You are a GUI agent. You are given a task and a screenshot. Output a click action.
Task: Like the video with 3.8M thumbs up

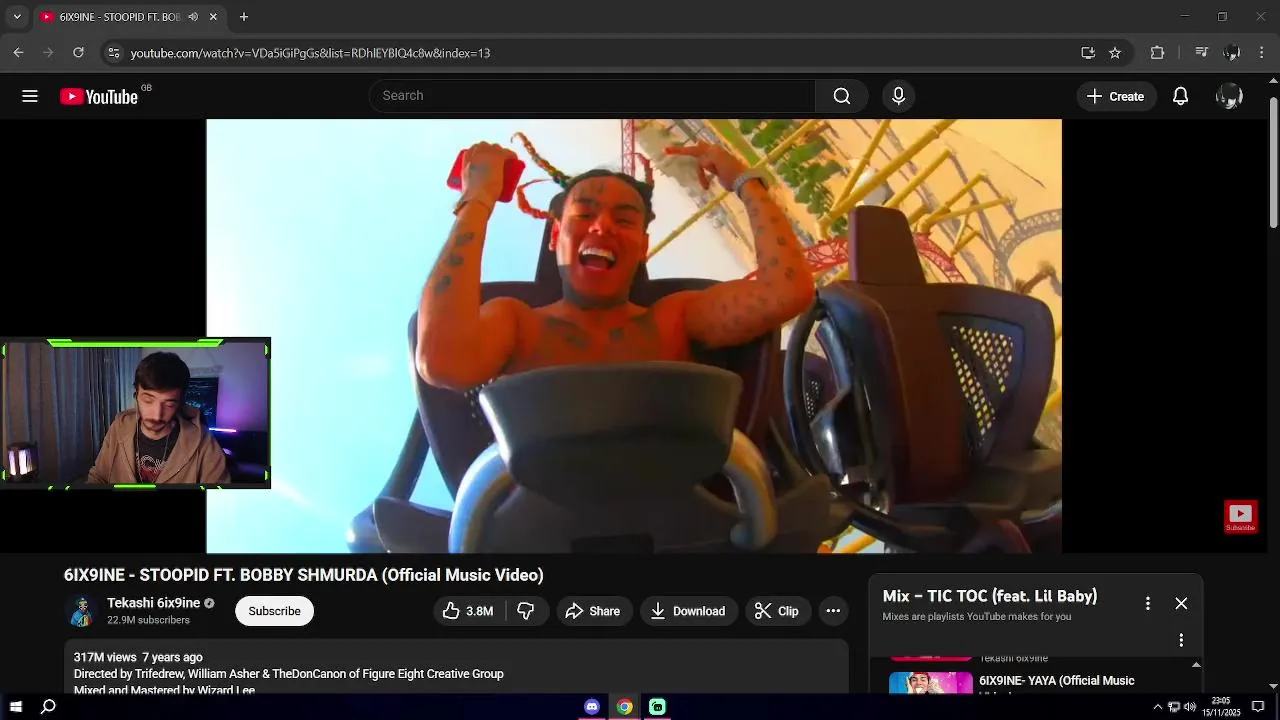click(468, 611)
